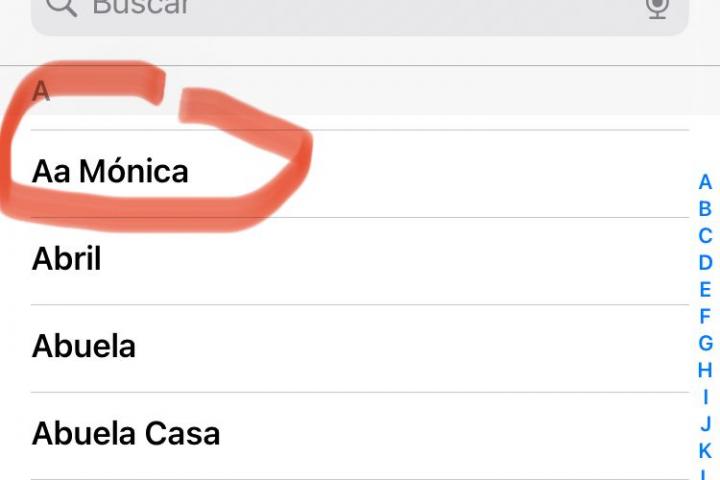
Task: Tap the microphone dictation icon
Action: click(x=657, y=8)
